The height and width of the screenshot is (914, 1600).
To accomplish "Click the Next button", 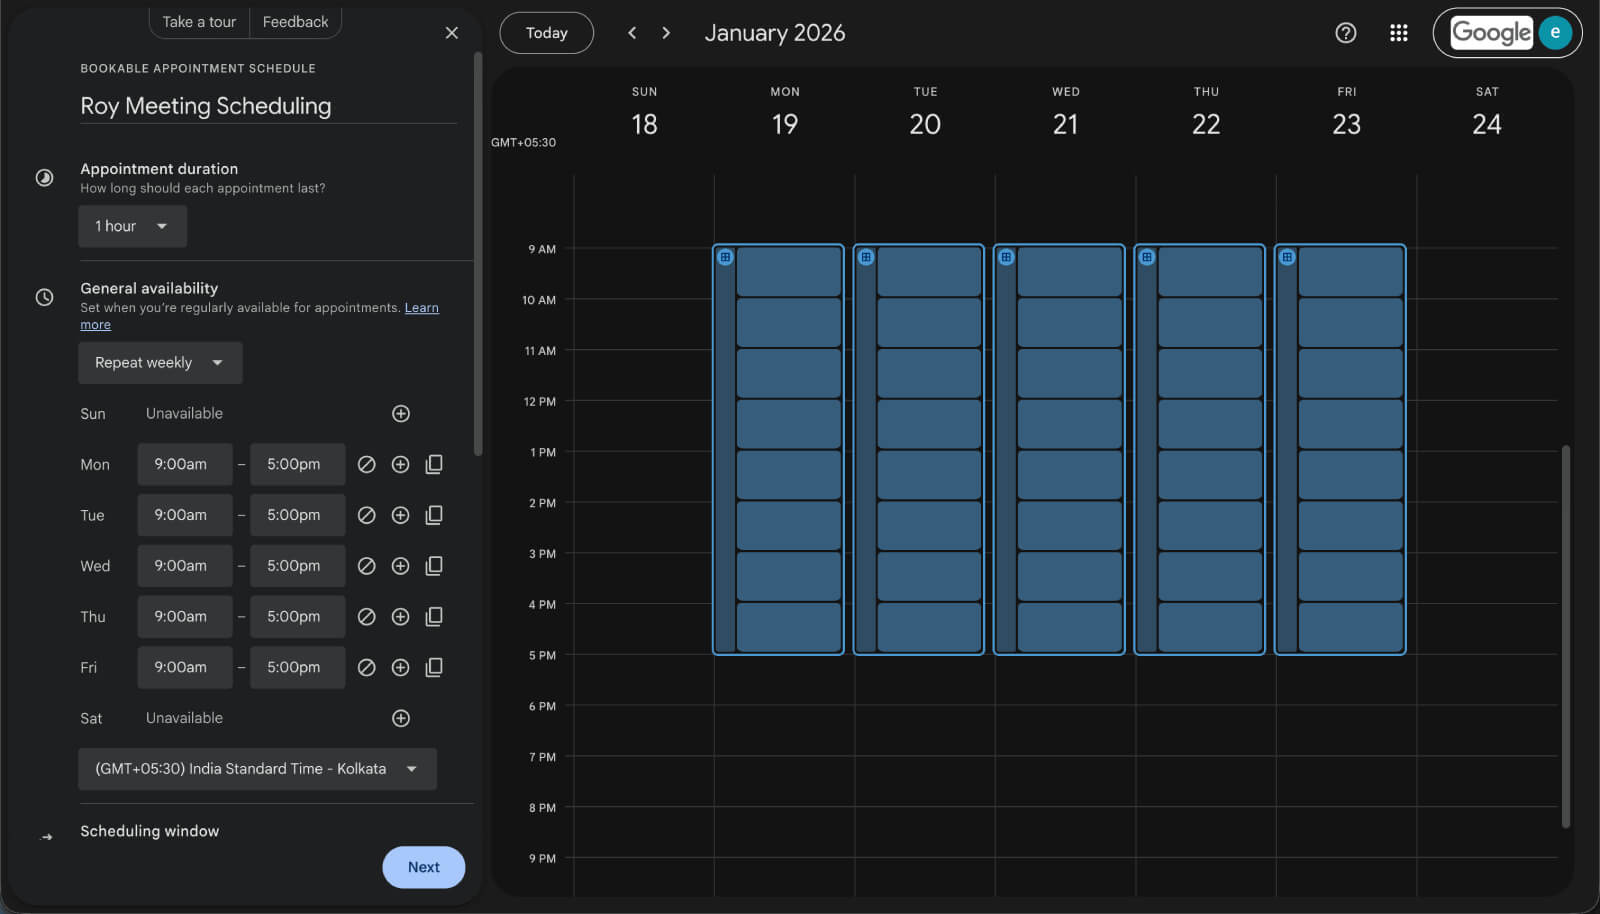I will [x=423, y=867].
